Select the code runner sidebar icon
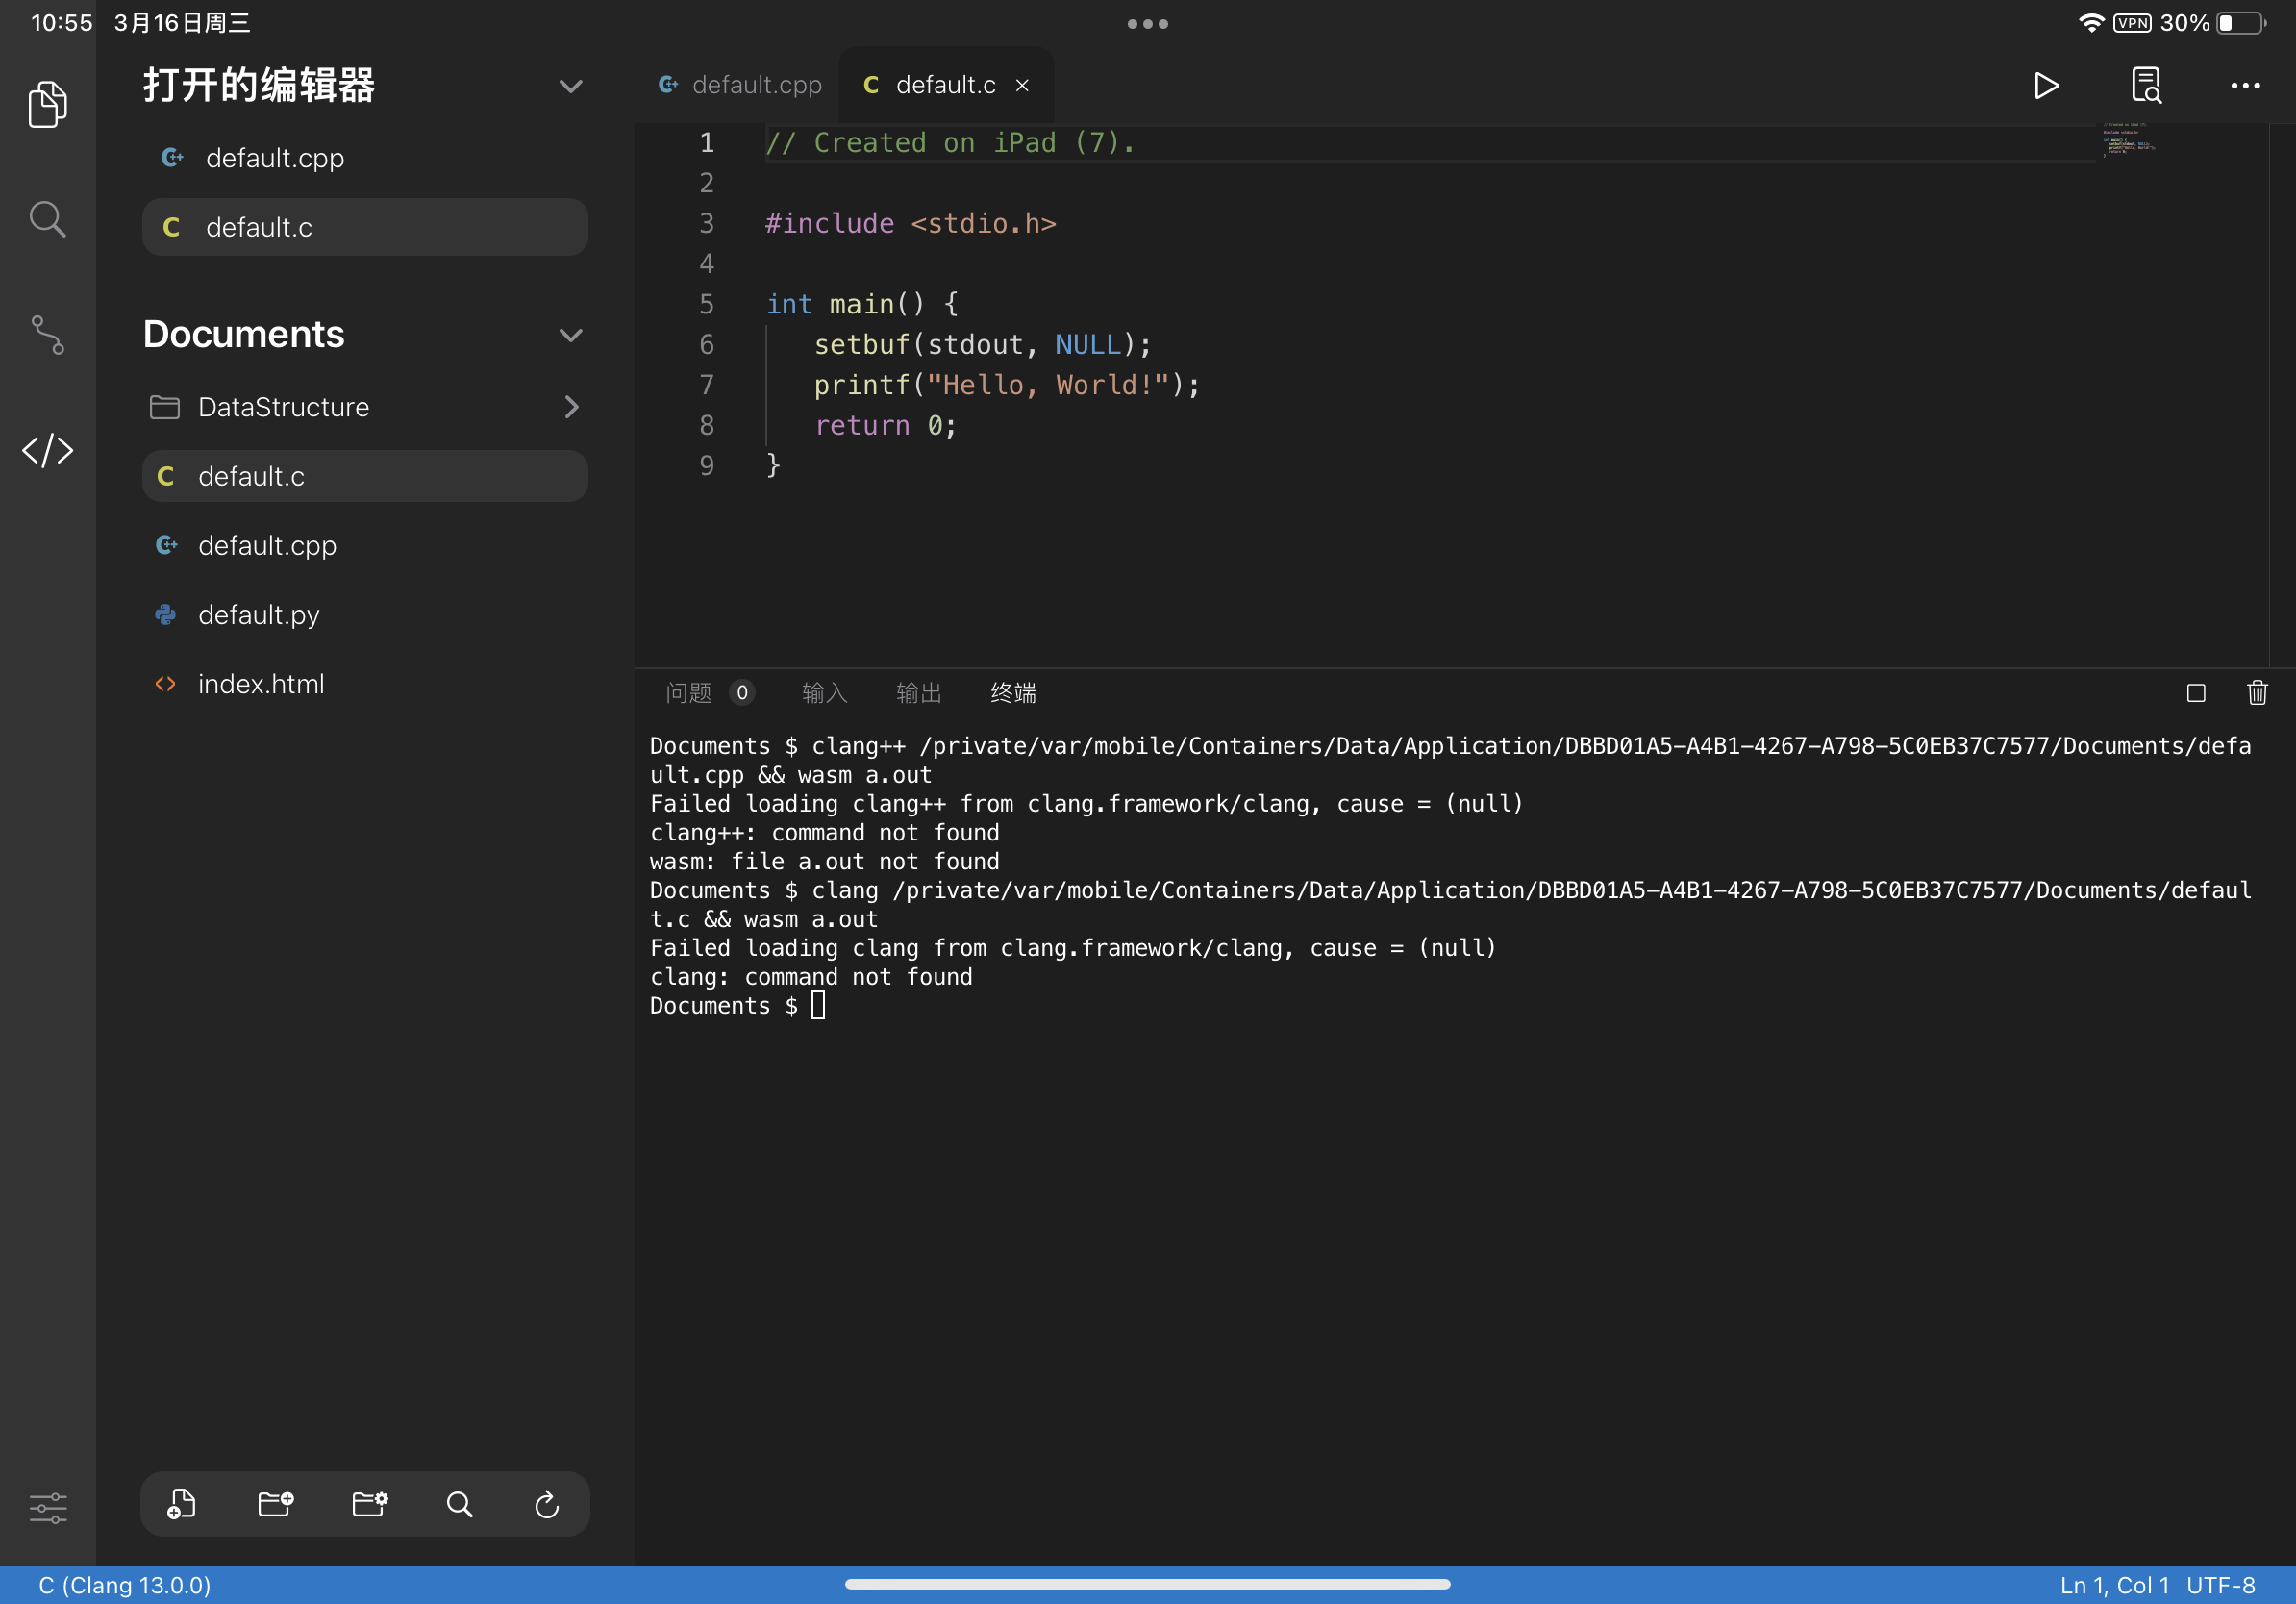 click(47, 451)
